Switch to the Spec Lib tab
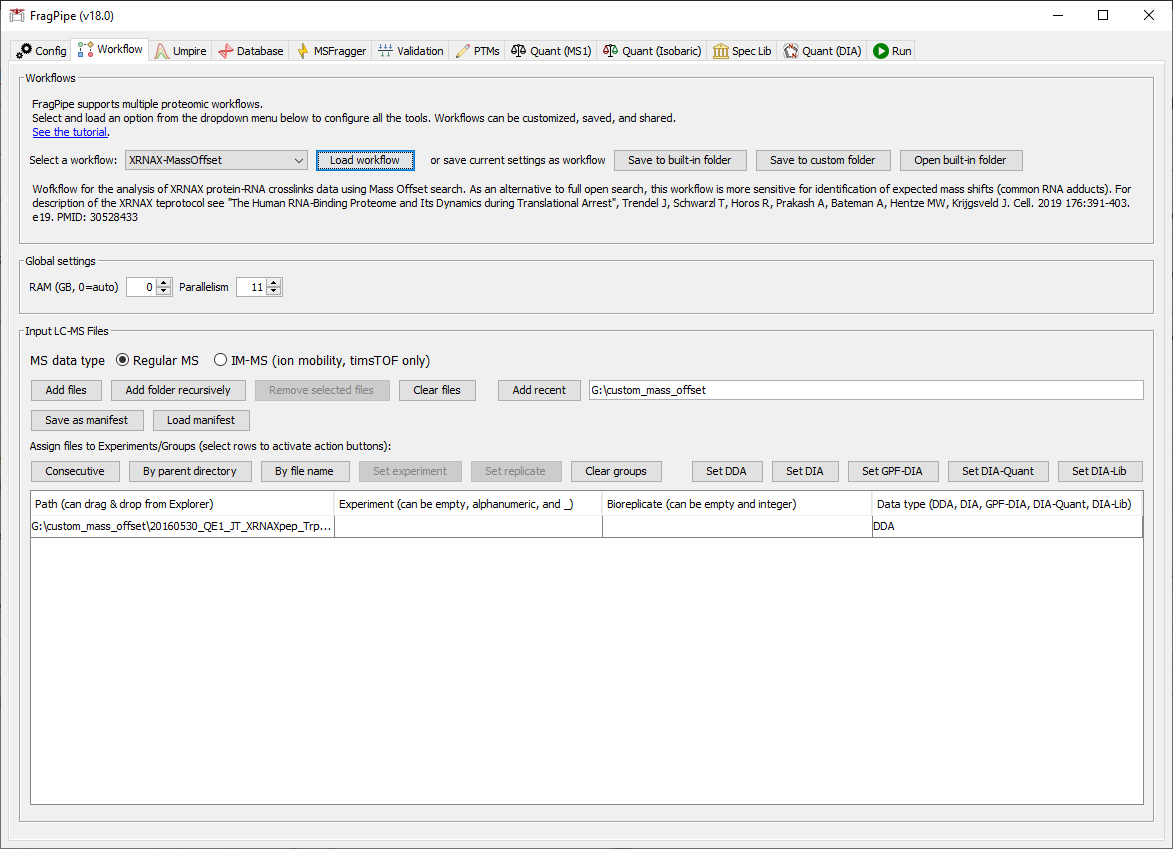The height and width of the screenshot is (849, 1173). 742,51
